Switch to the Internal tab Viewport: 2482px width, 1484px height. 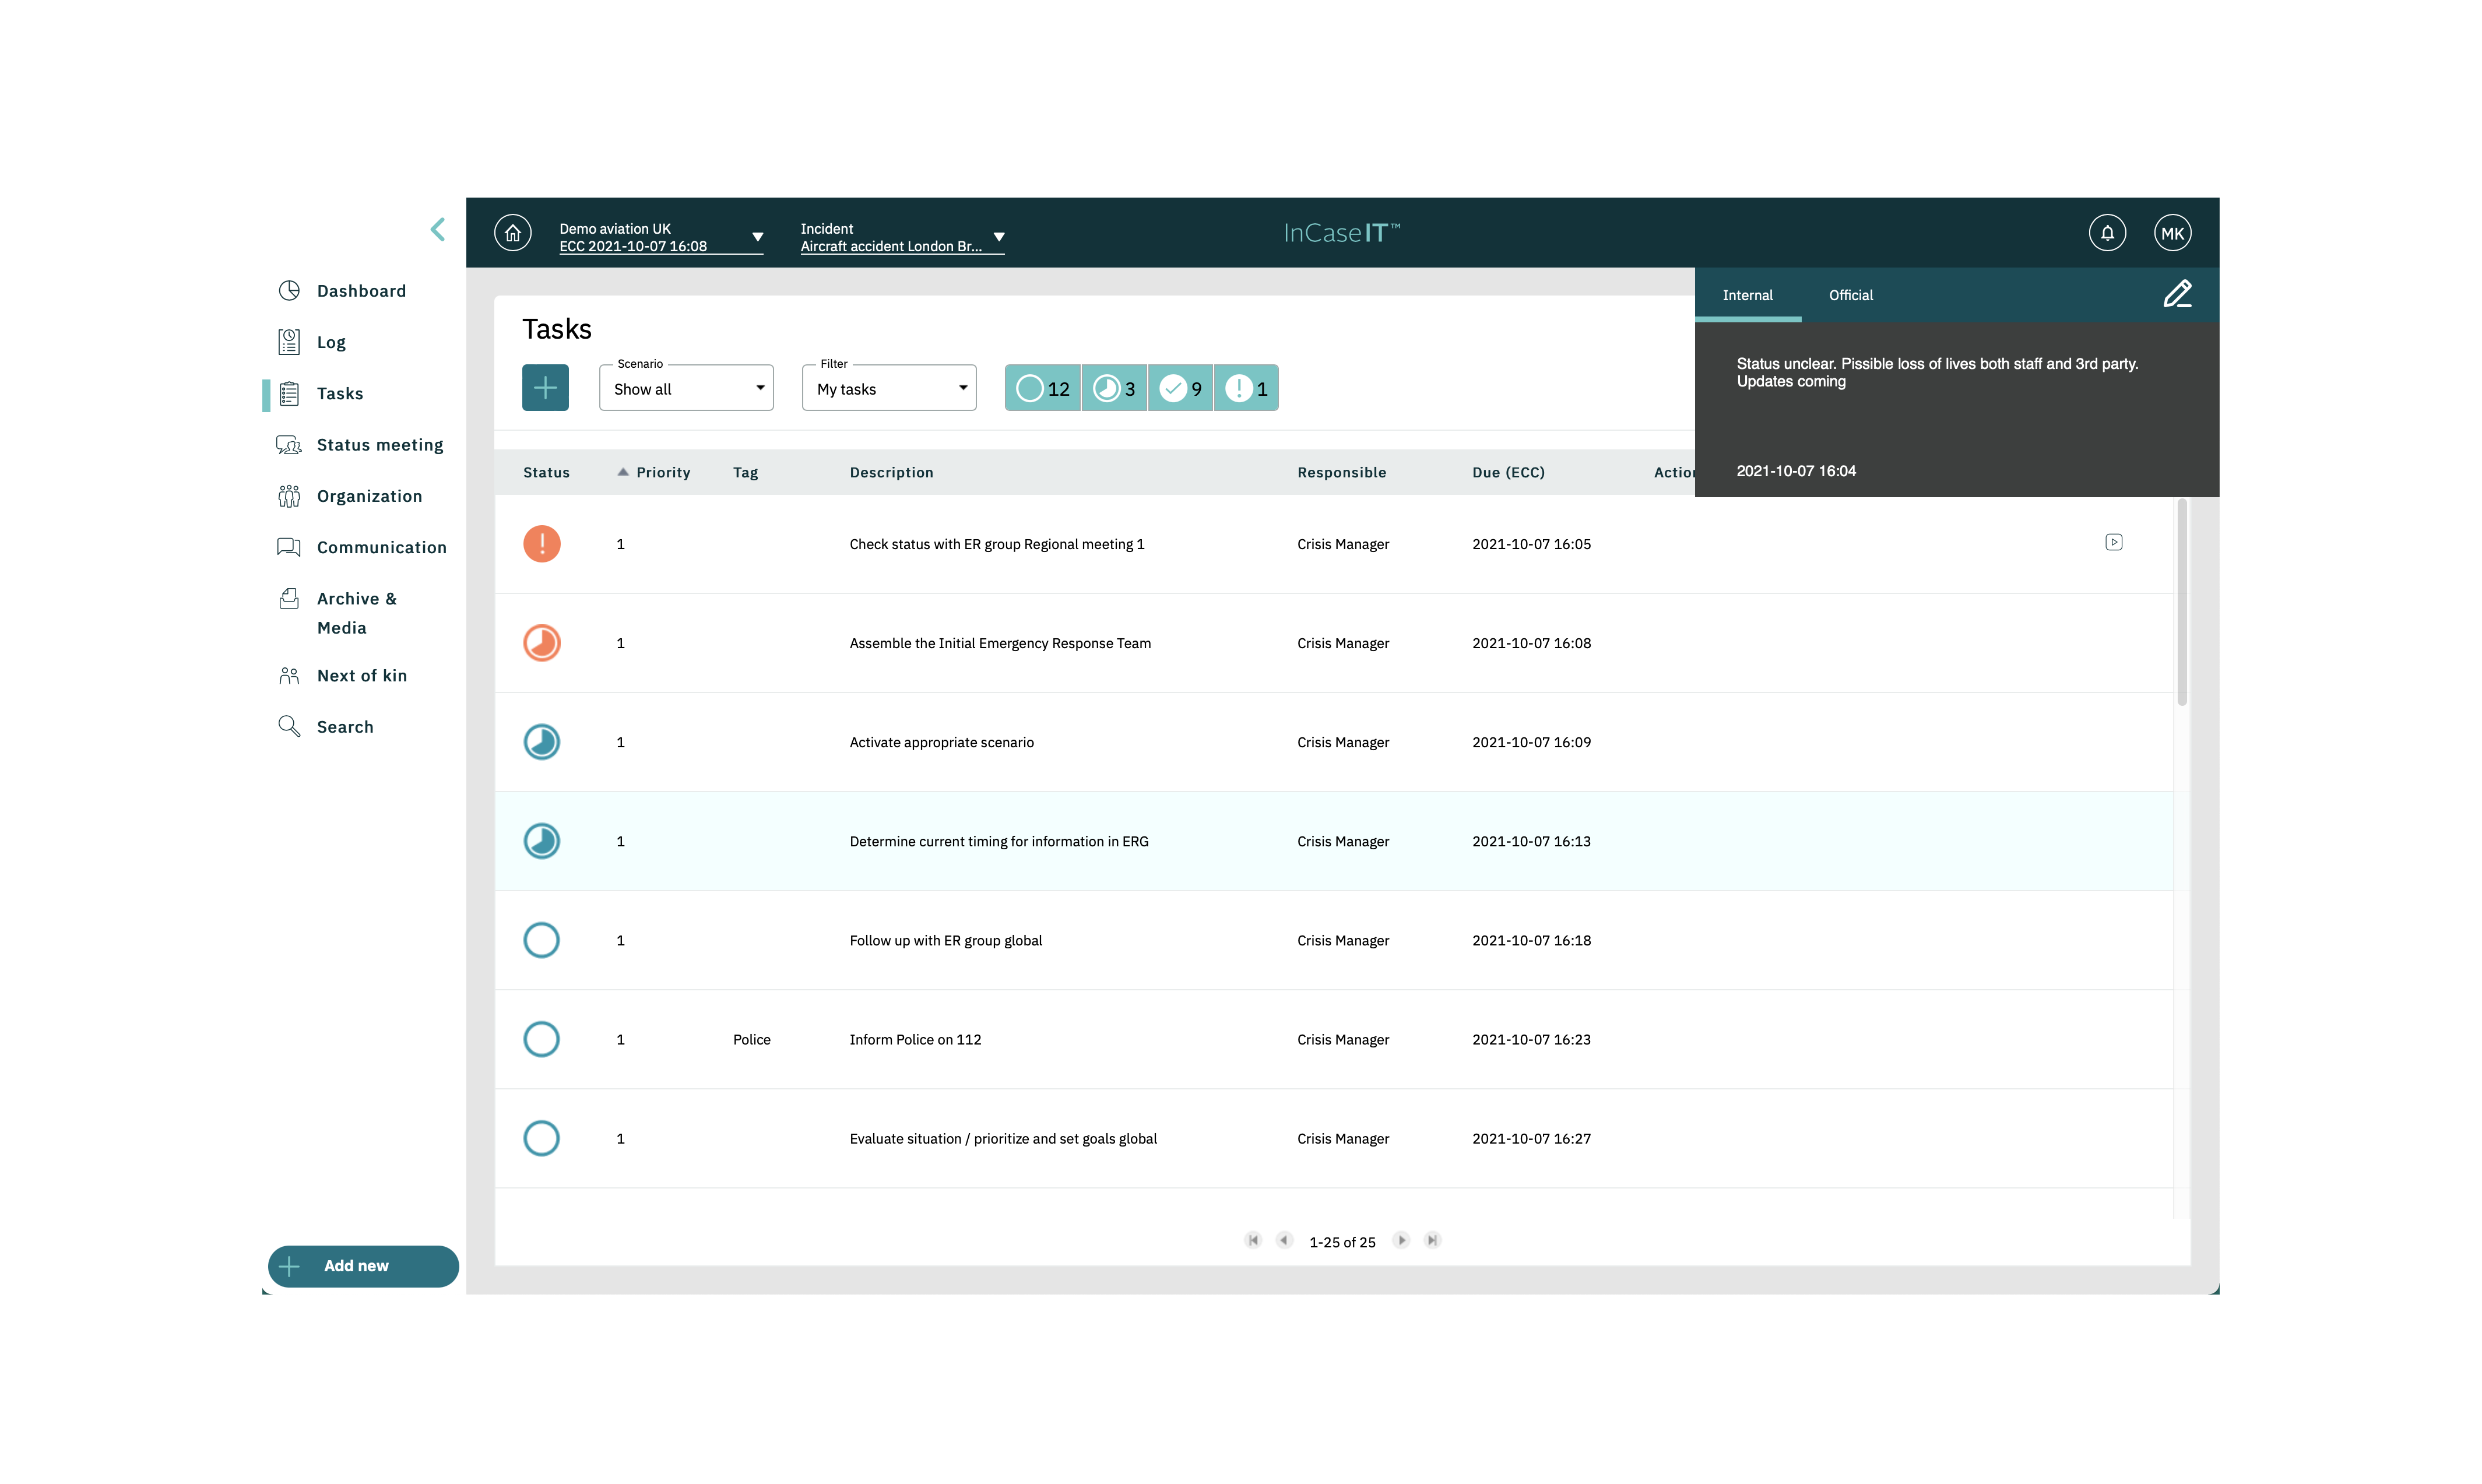[x=1747, y=295]
